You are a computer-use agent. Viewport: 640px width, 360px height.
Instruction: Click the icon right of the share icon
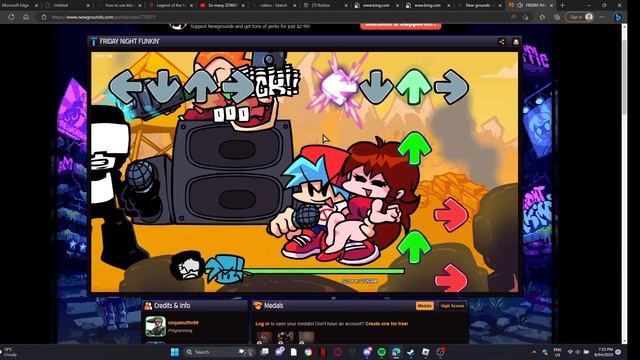click(516, 42)
